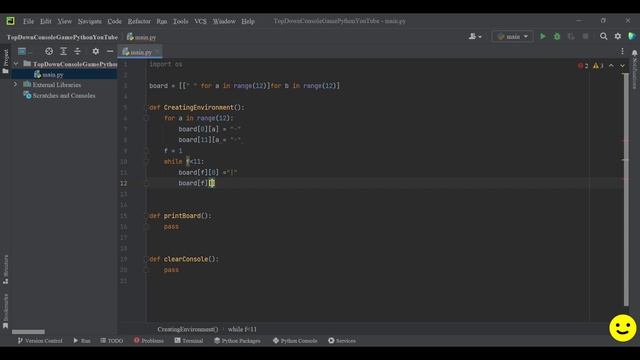Toggle the Bookmarks side tool window

click(x=5, y=311)
